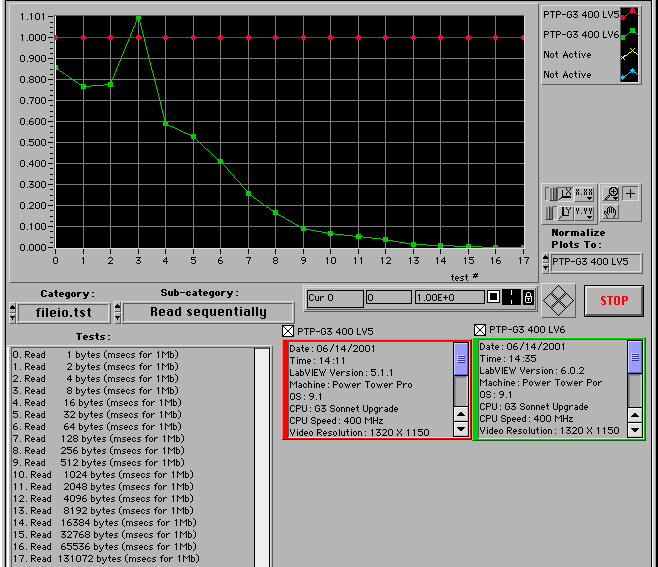Select test 10 Read 1024 bytes
The height and width of the screenshot is (567, 658).
click(100, 474)
